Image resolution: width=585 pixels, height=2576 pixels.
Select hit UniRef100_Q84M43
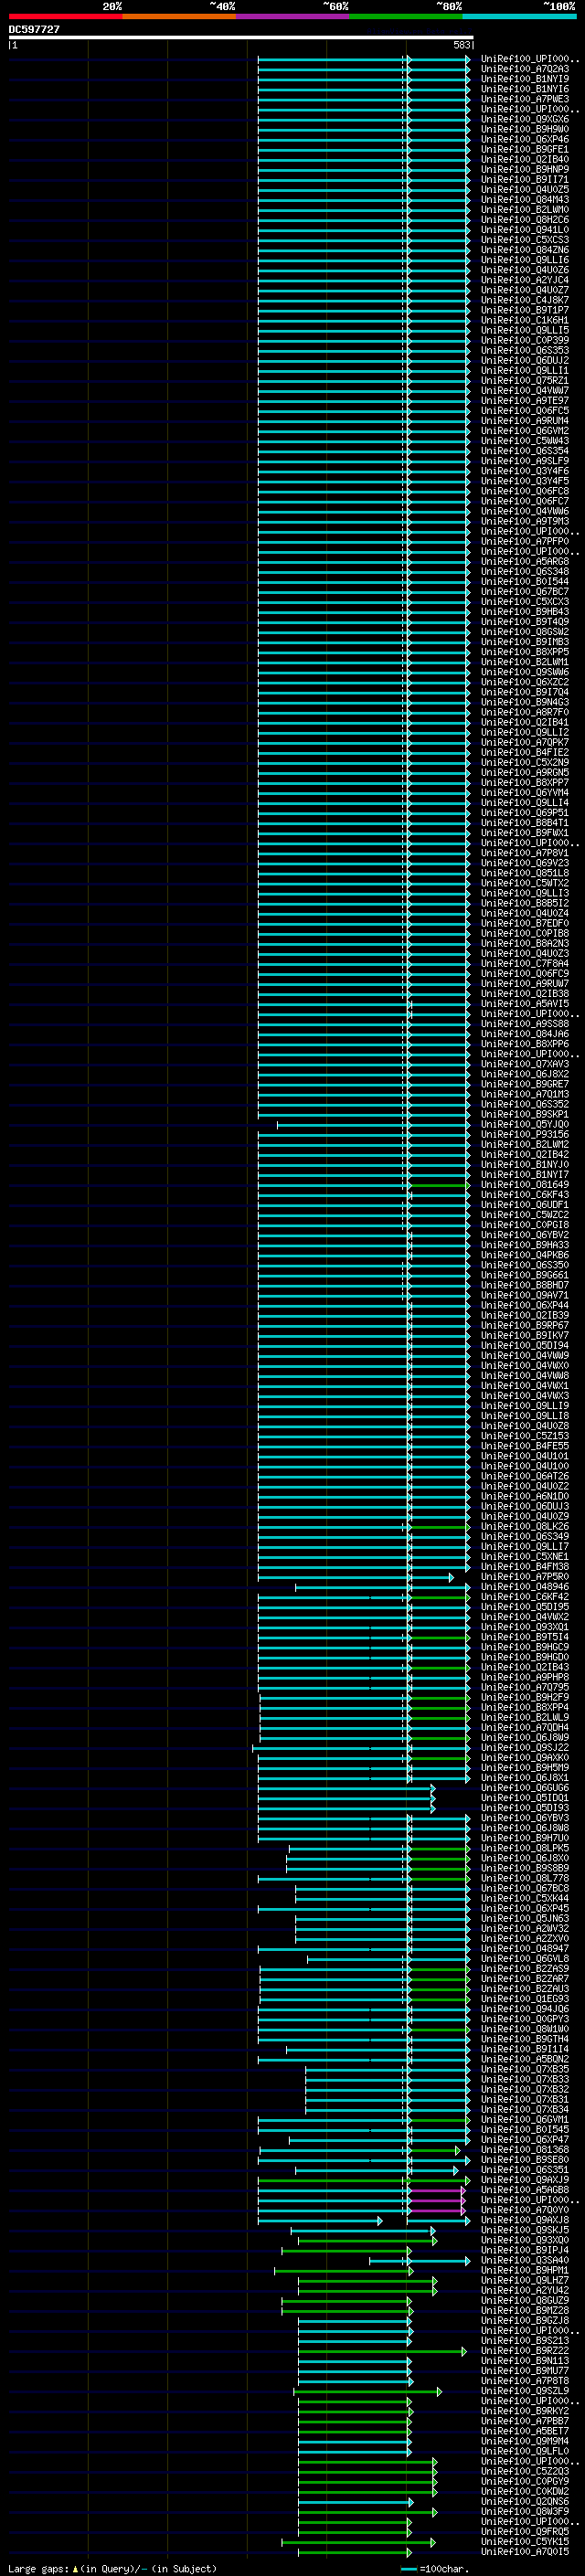click(x=524, y=199)
